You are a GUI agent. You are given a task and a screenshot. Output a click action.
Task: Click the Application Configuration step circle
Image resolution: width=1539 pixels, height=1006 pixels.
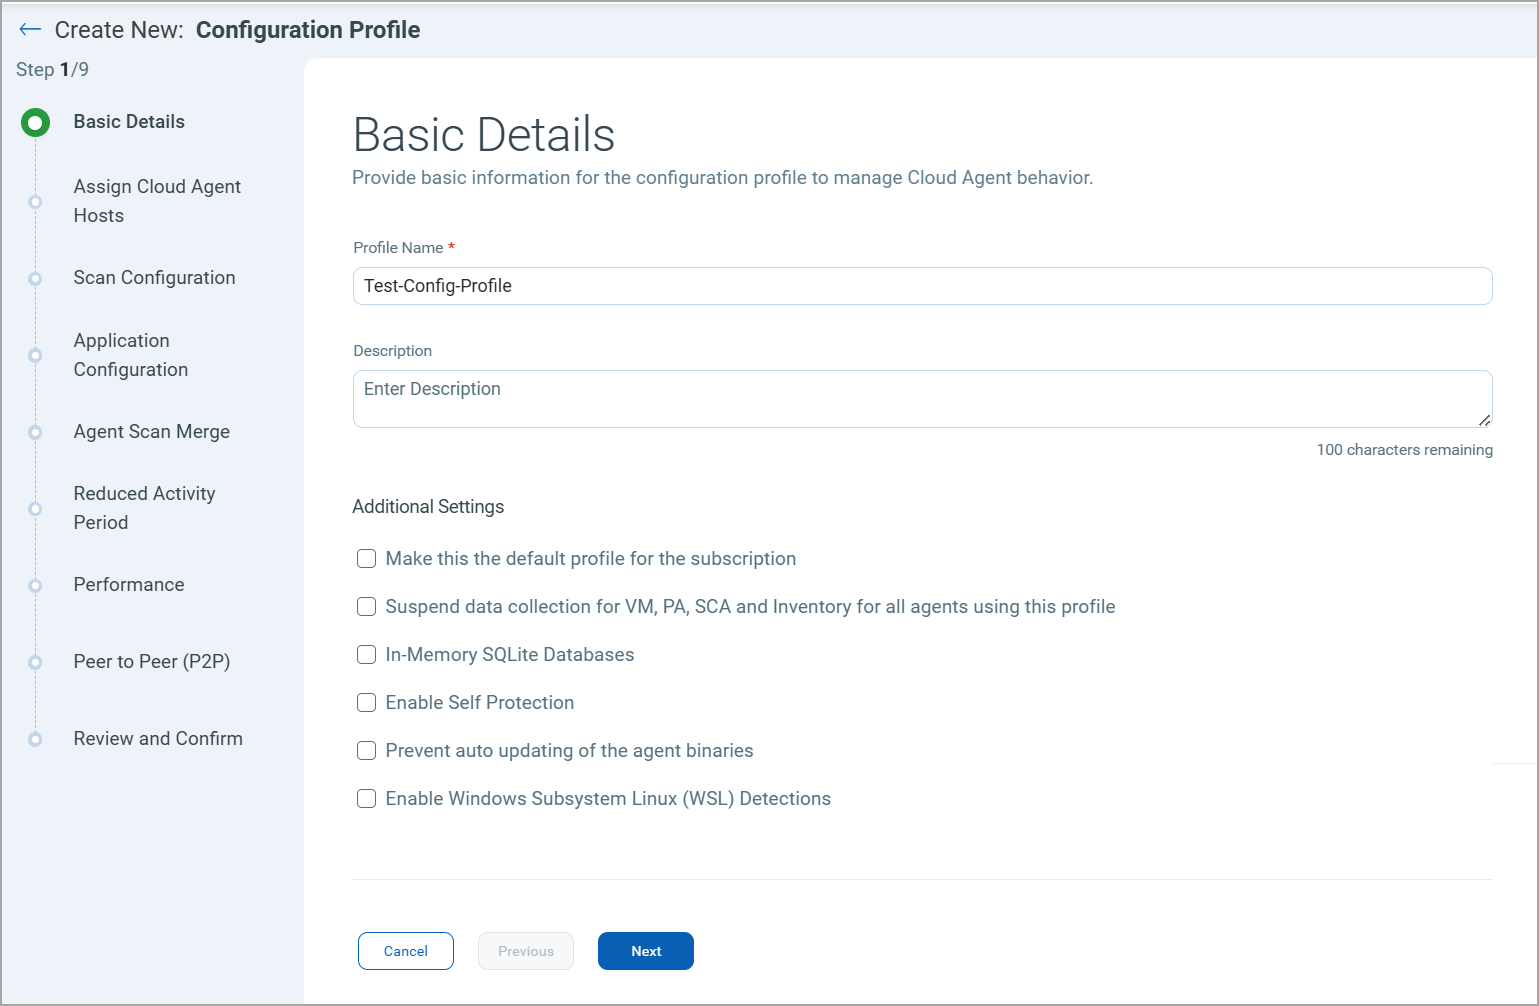(x=36, y=355)
